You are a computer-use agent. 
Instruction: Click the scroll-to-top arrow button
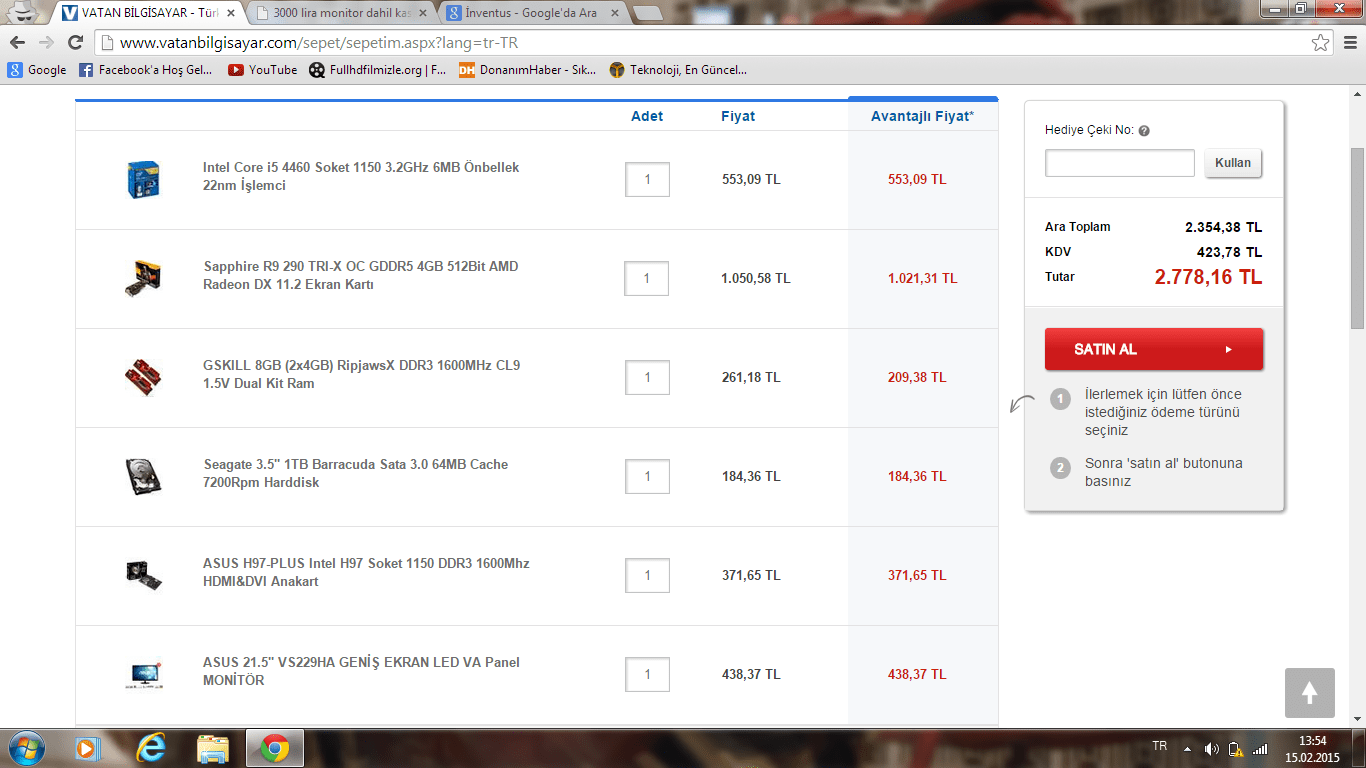[1310, 692]
